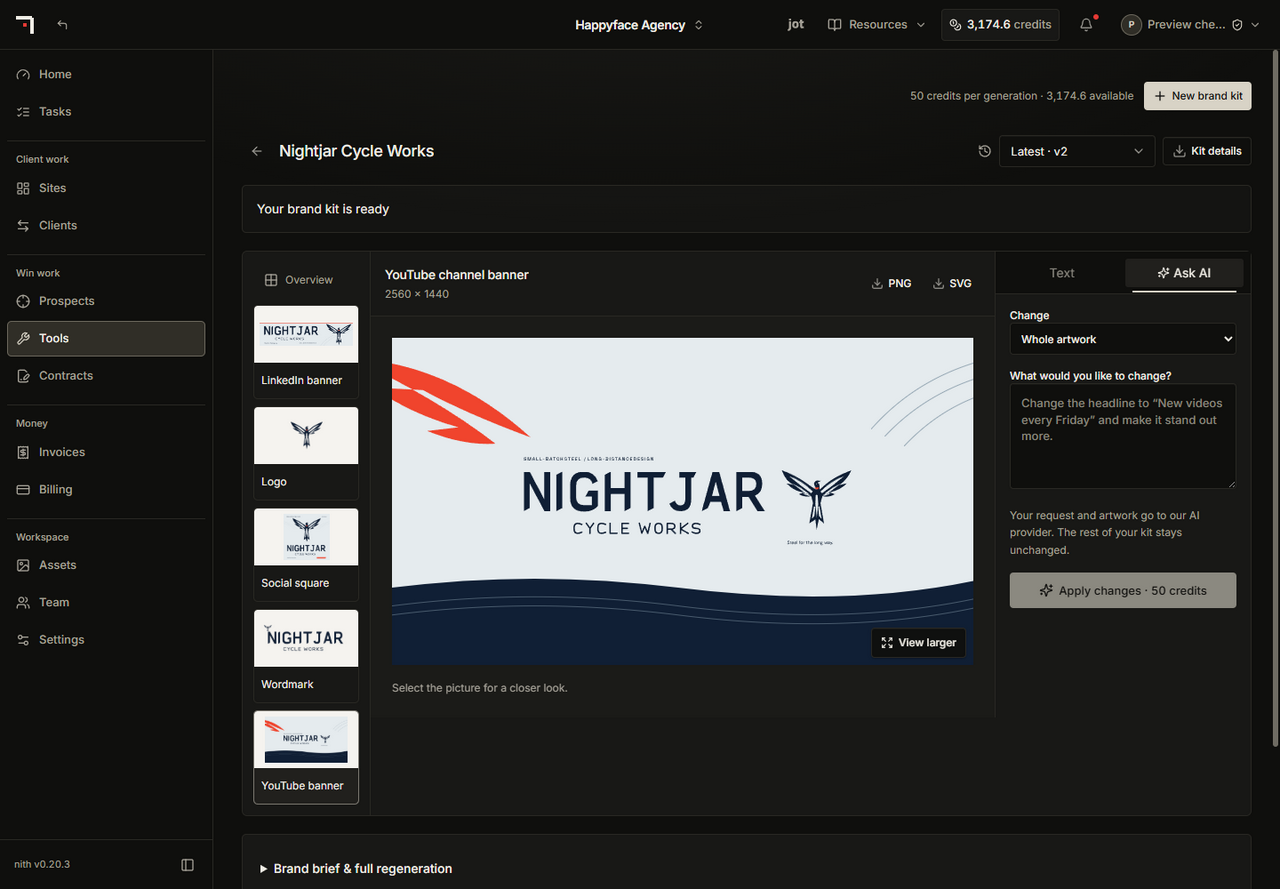Open Clients in the sidebar

point(106,225)
